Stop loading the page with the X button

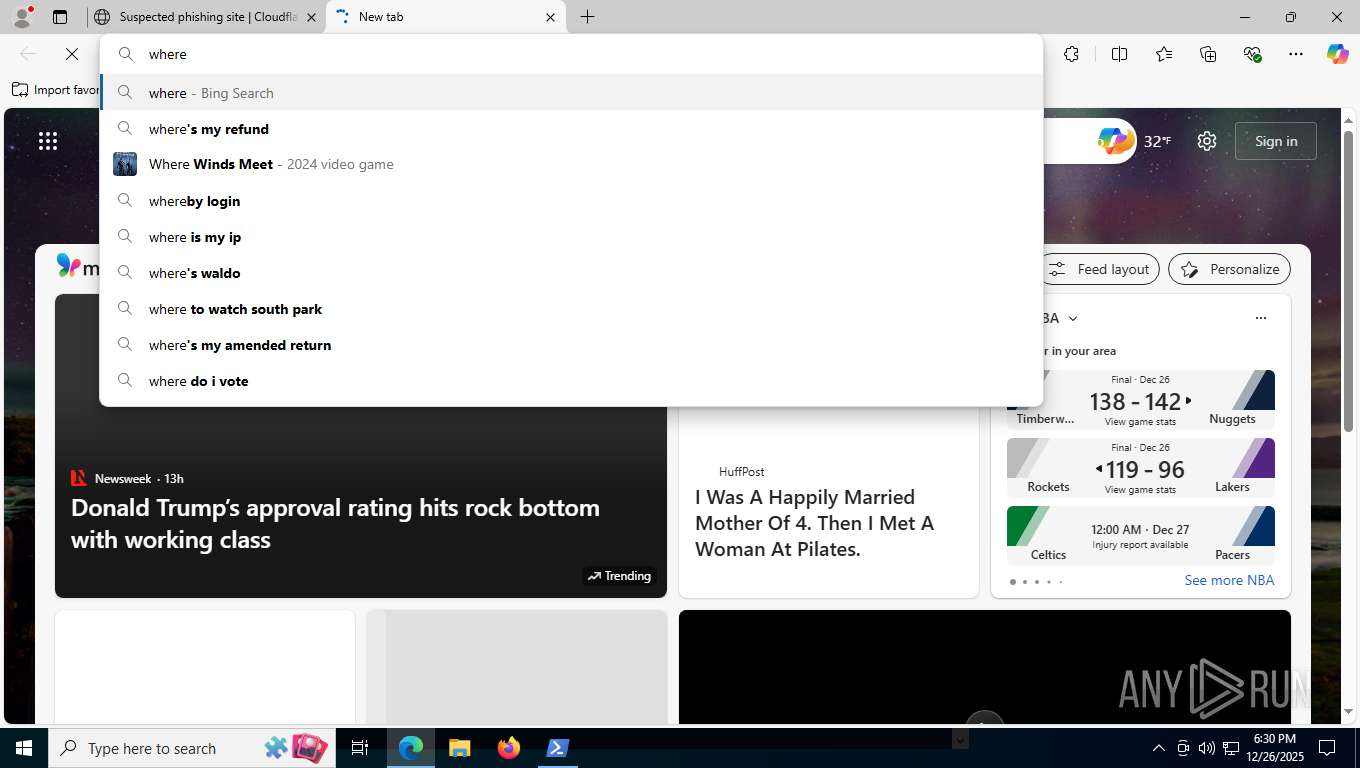tap(72, 54)
